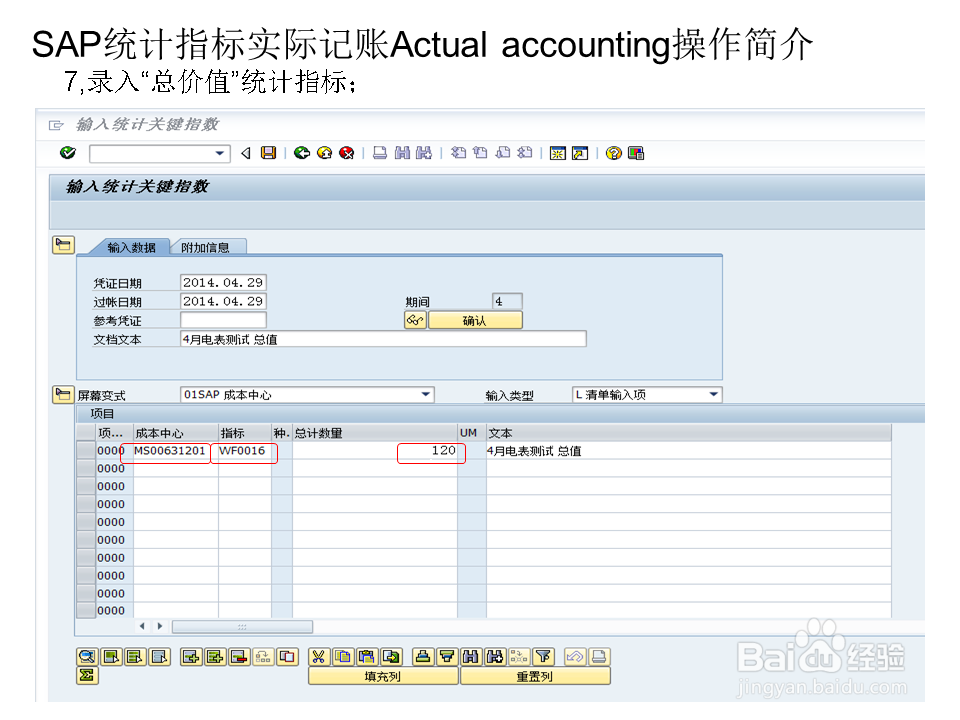Image resolution: width=960 pixels, height=720 pixels.
Task: Open the 输入类型 L 清单输入项 dropdown
Action: pos(713,395)
